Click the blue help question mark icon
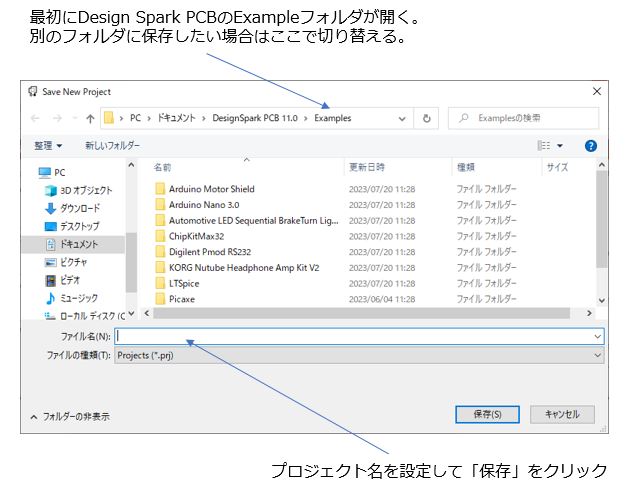 pyautogui.click(x=590, y=145)
